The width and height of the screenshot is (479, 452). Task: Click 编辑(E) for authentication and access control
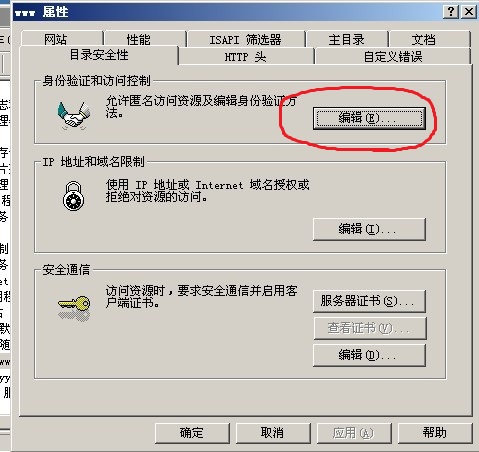point(369,118)
